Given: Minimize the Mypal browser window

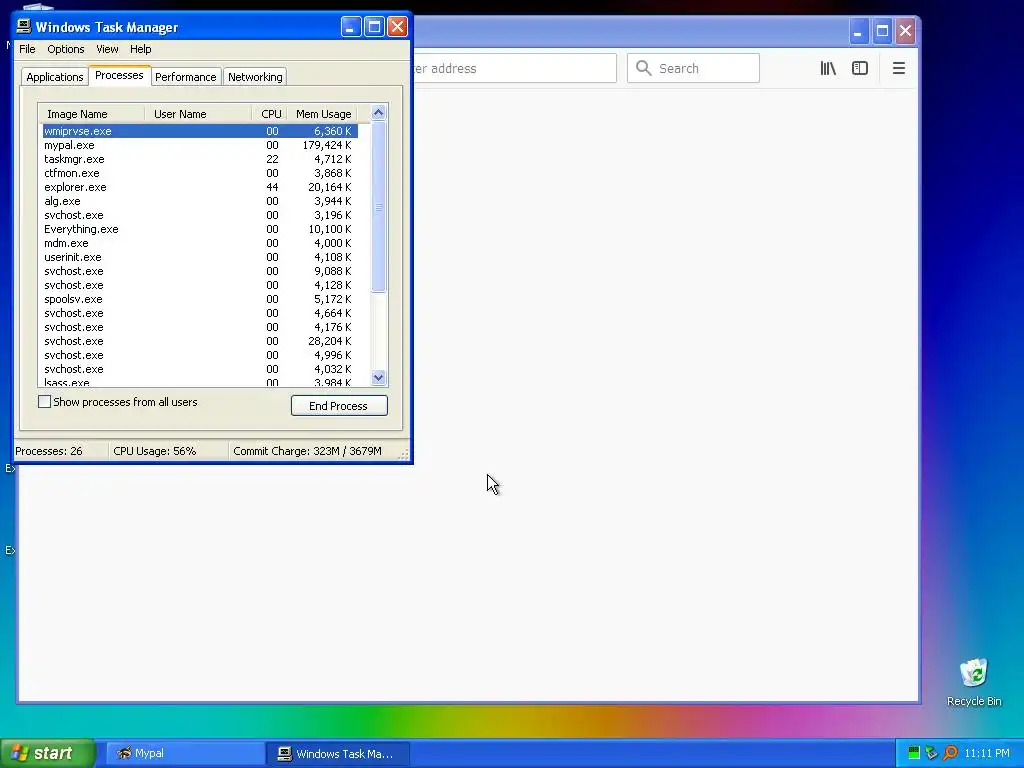Looking at the screenshot, I should [x=858, y=31].
